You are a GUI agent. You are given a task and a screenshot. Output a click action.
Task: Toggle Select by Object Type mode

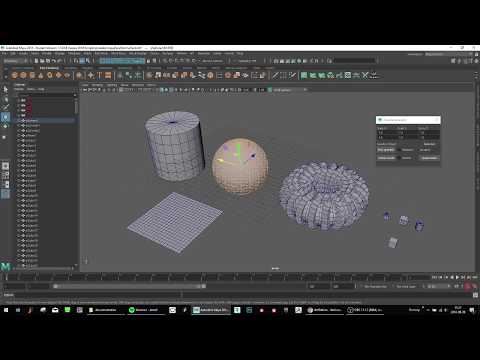(82, 61)
